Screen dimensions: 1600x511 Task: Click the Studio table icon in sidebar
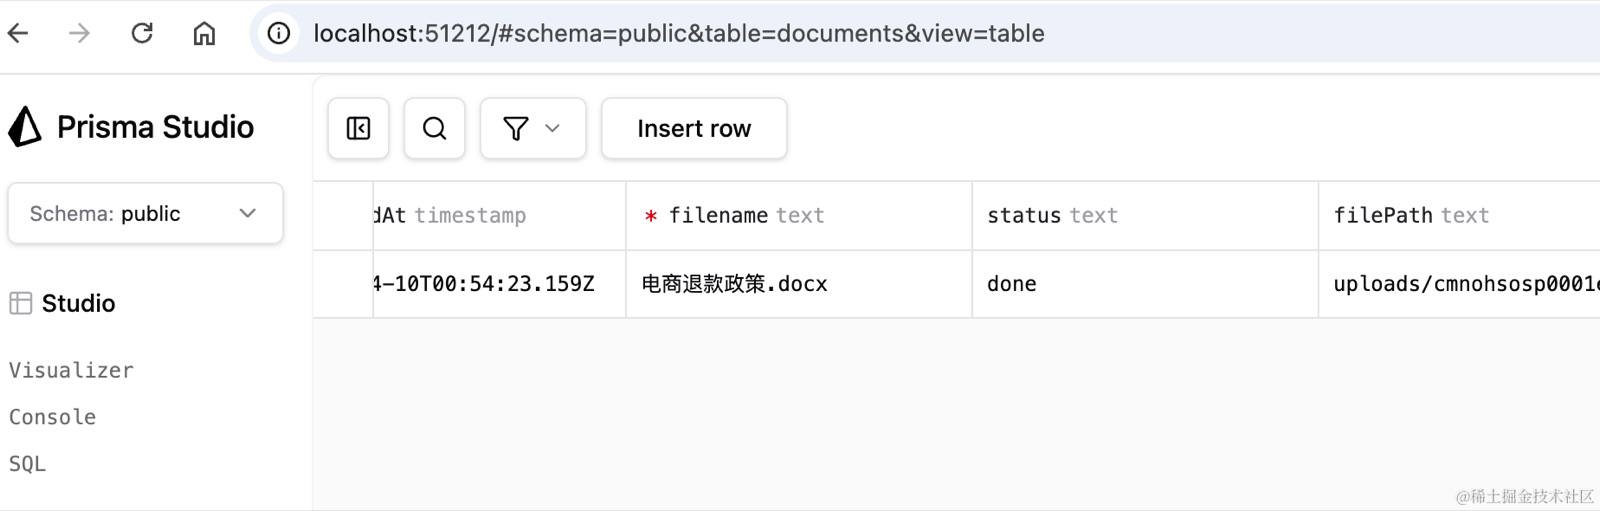[x=20, y=303]
